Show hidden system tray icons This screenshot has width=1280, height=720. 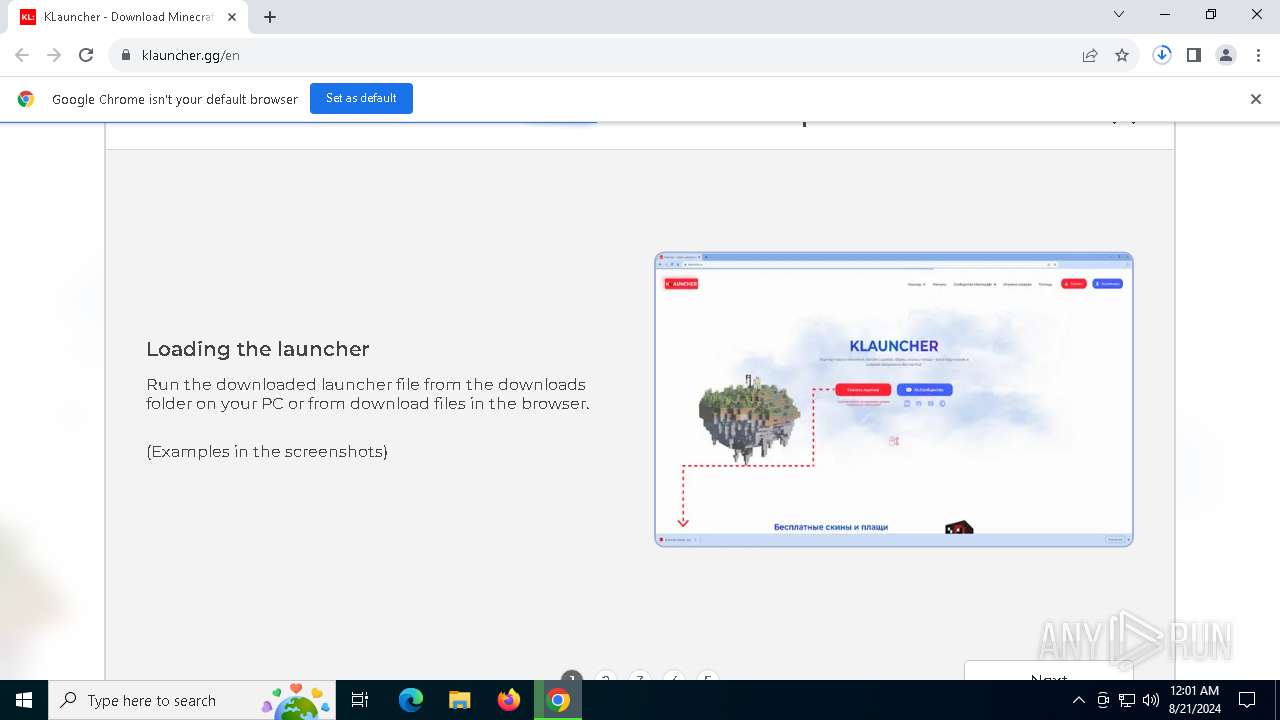point(1078,700)
